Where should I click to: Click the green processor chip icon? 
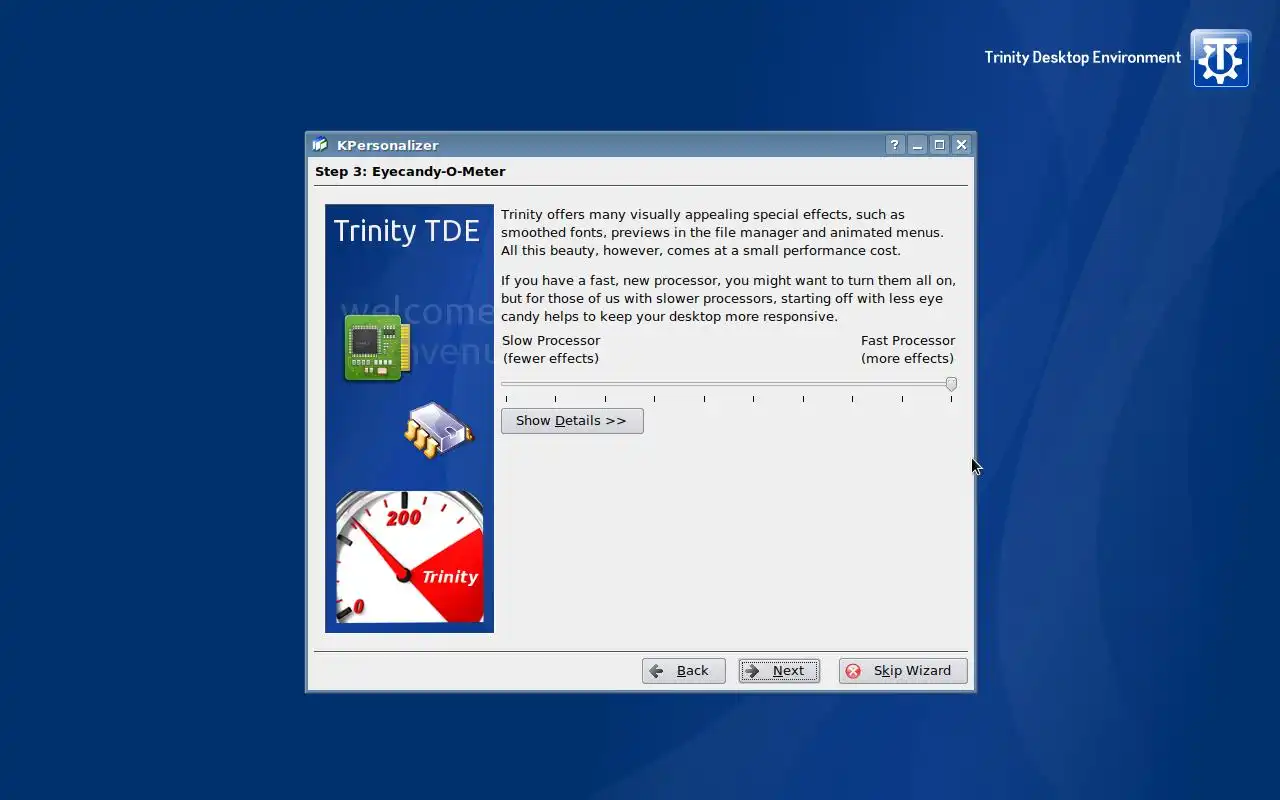[x=377, y=347]
